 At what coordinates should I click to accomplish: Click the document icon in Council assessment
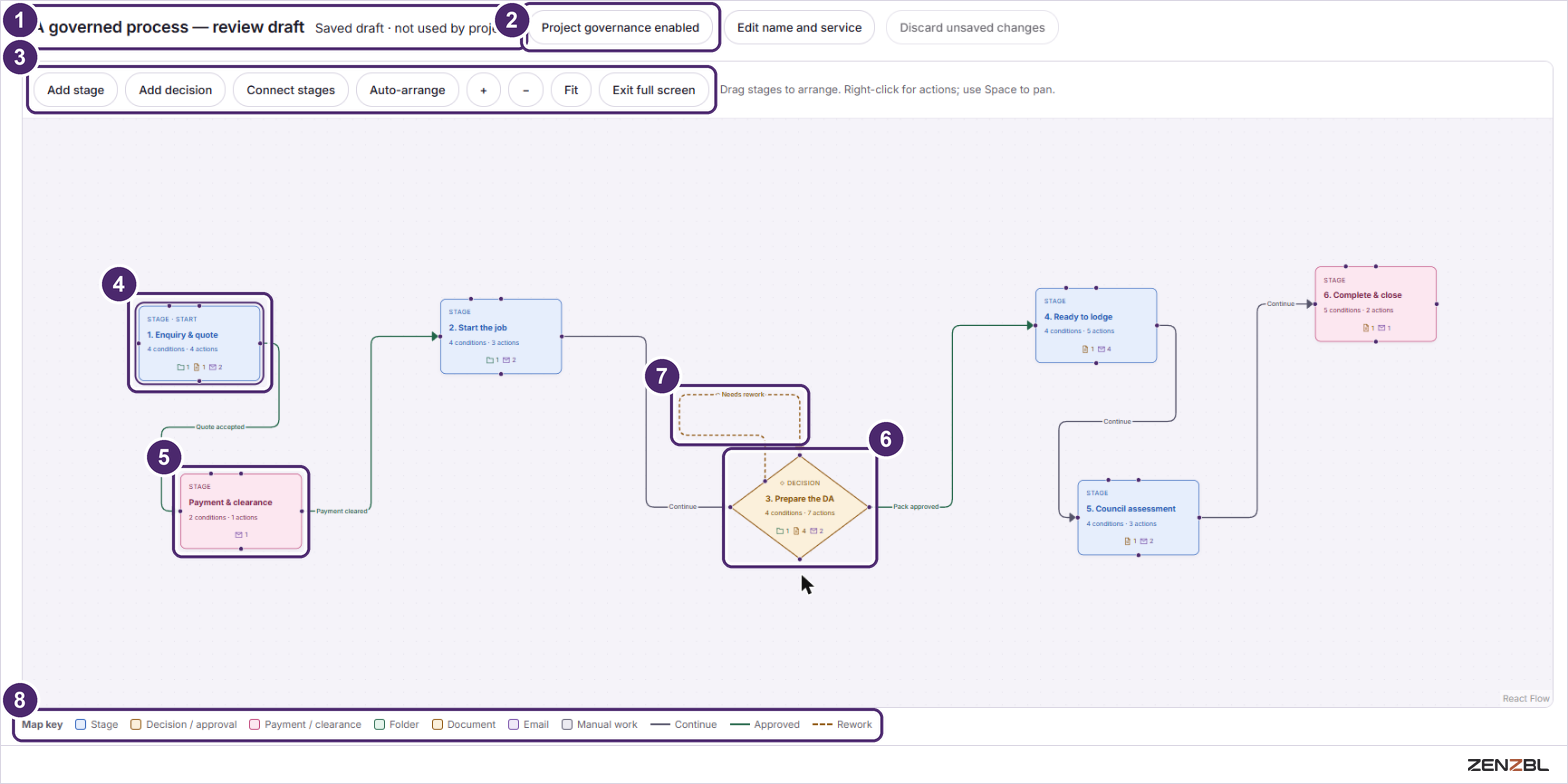click(1127, 541)
